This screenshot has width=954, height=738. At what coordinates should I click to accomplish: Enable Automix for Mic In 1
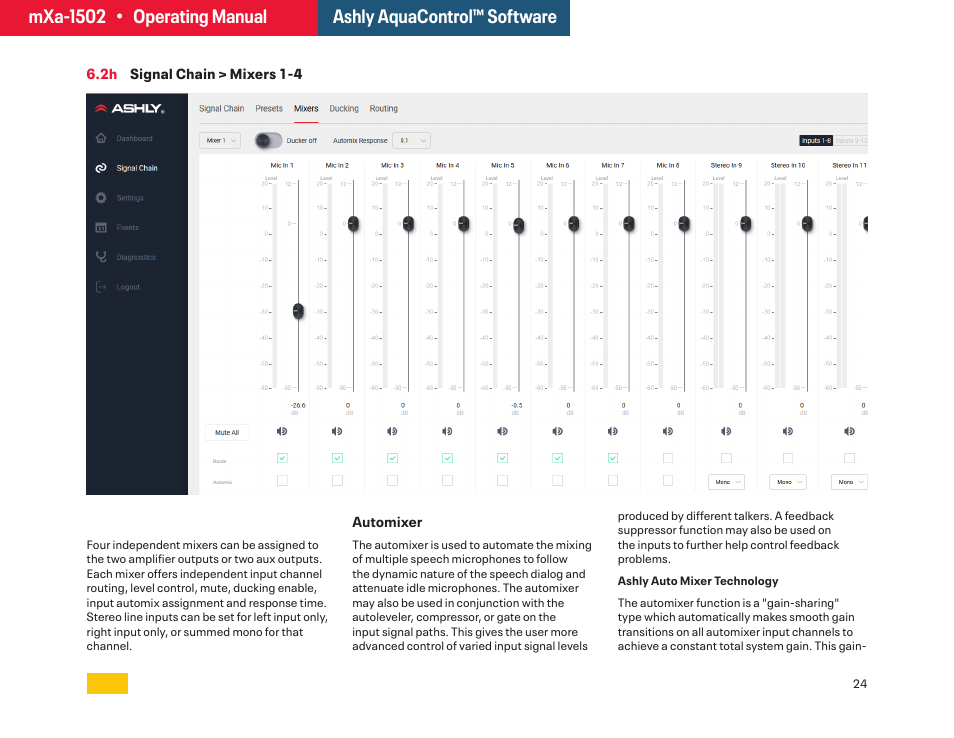tap(282, 481)
